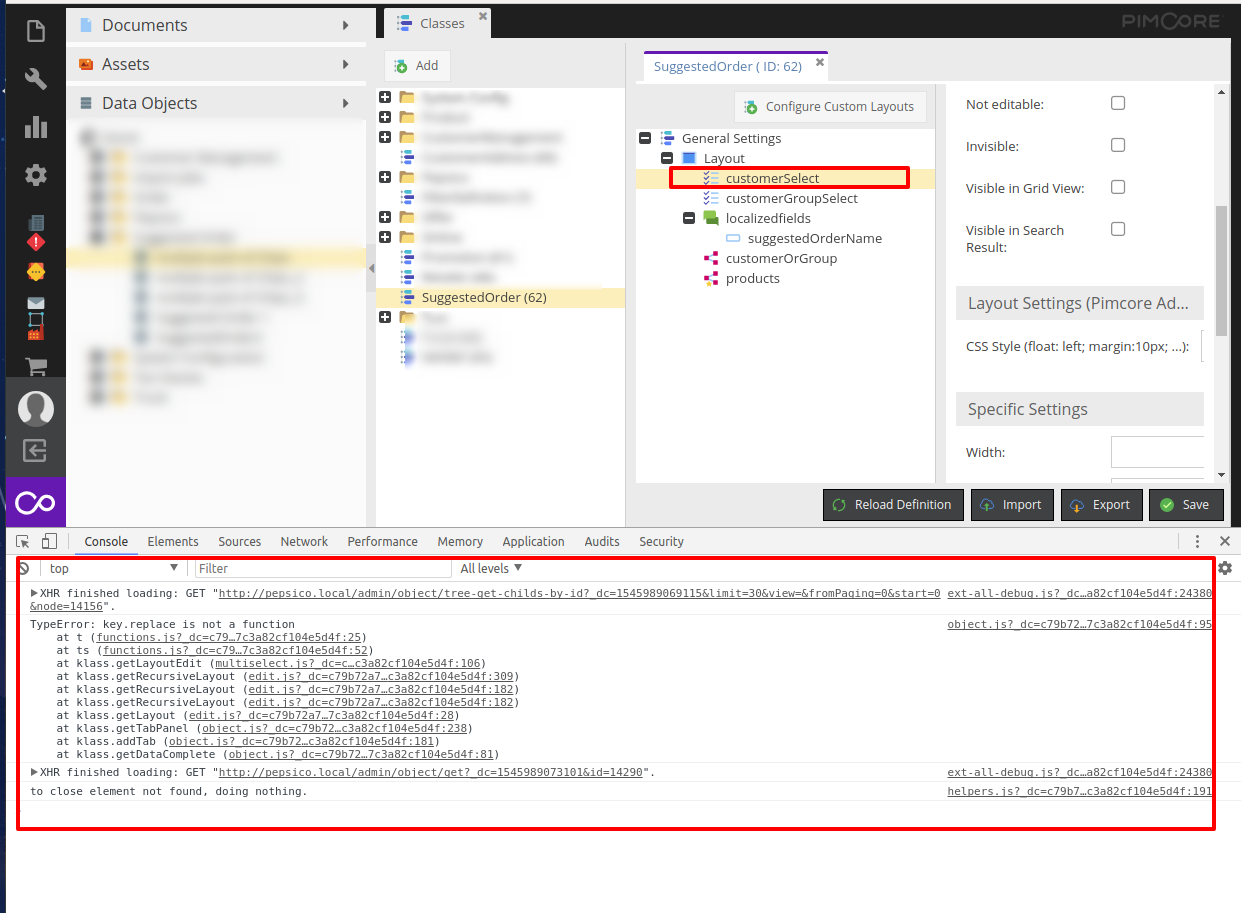The width and height of the screenshot is (1241, 913).
Task: Open Reports via the bar chart icon
Action: pyautogui.click(x=35, y=127)
